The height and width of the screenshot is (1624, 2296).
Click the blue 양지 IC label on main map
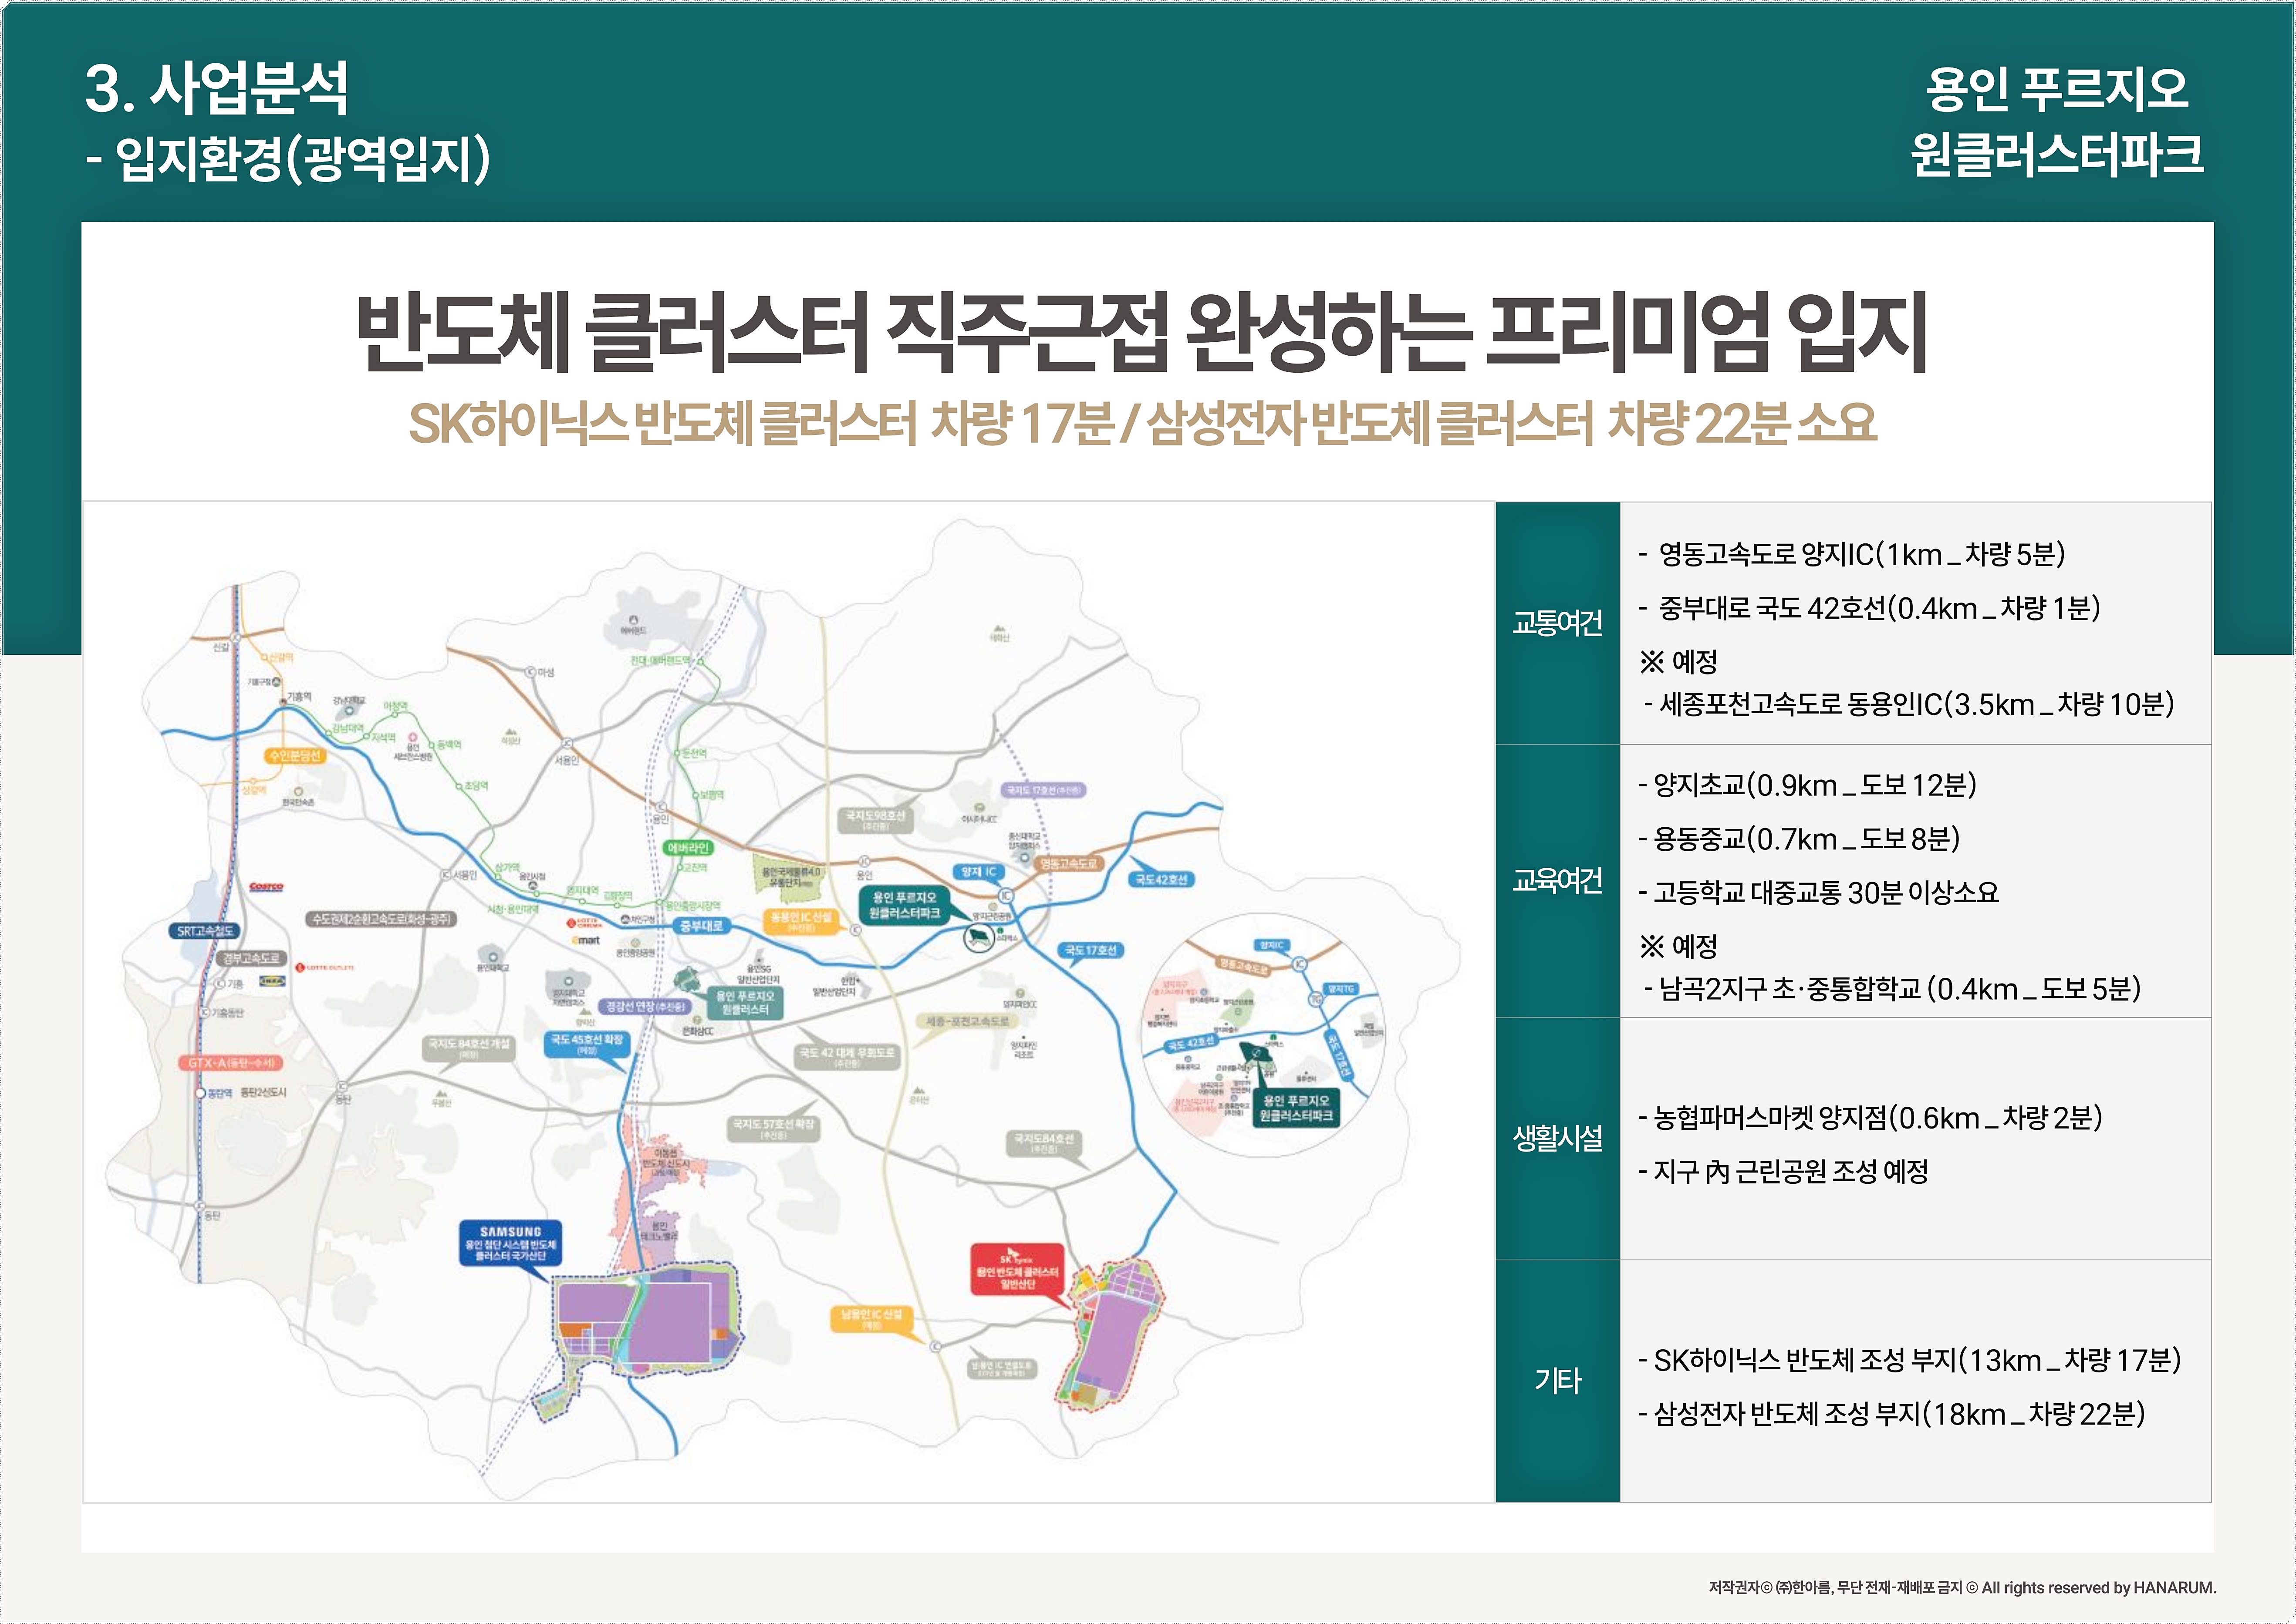[978, 872]
